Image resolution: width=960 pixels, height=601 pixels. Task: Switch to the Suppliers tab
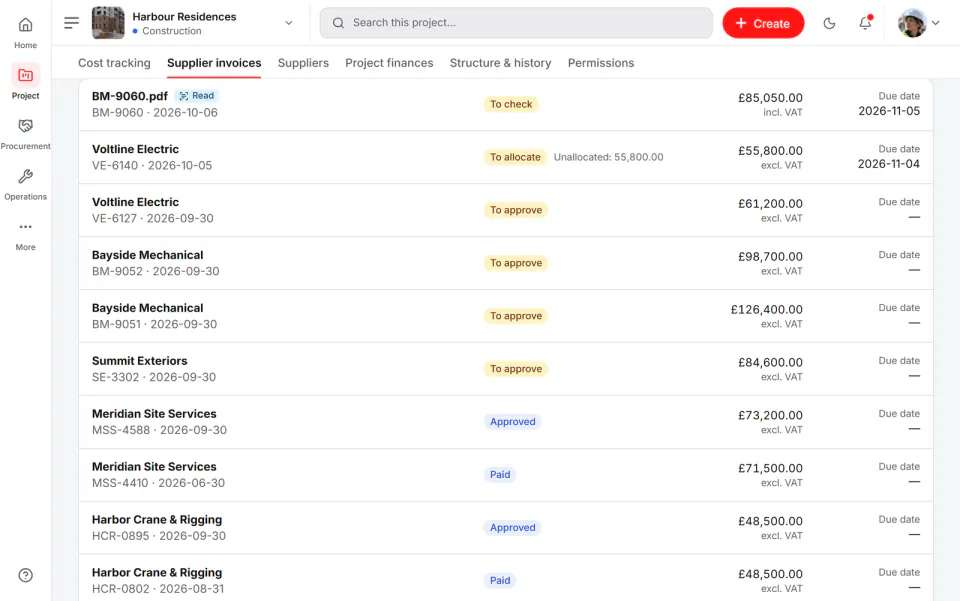(x=303, y=63)
